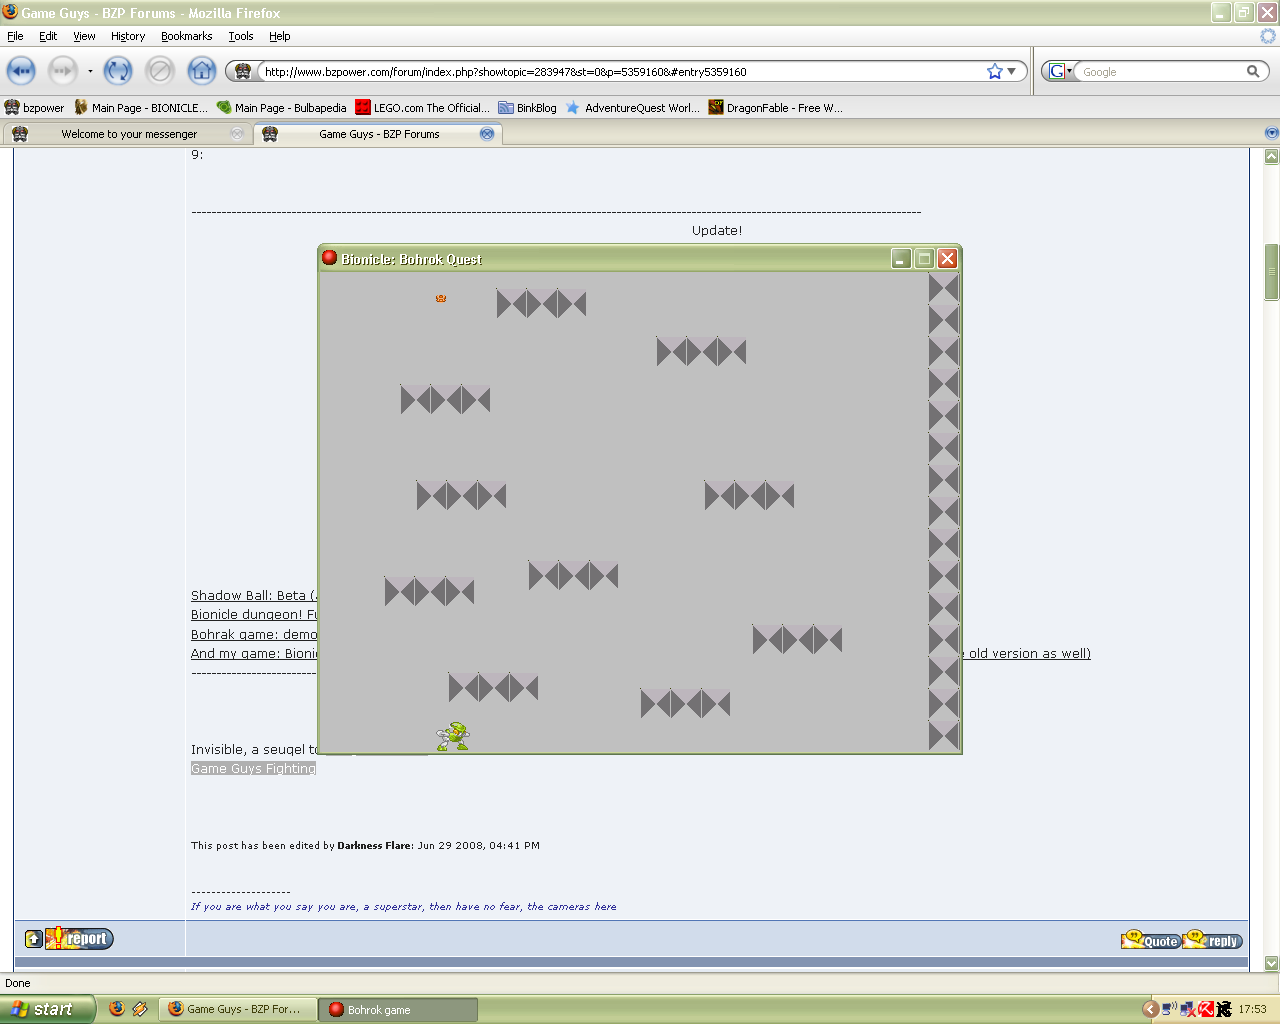The image size is (1280, 1024).
Task: Click the page scrollbar down arrow
Action: [x=1272, y=963]
